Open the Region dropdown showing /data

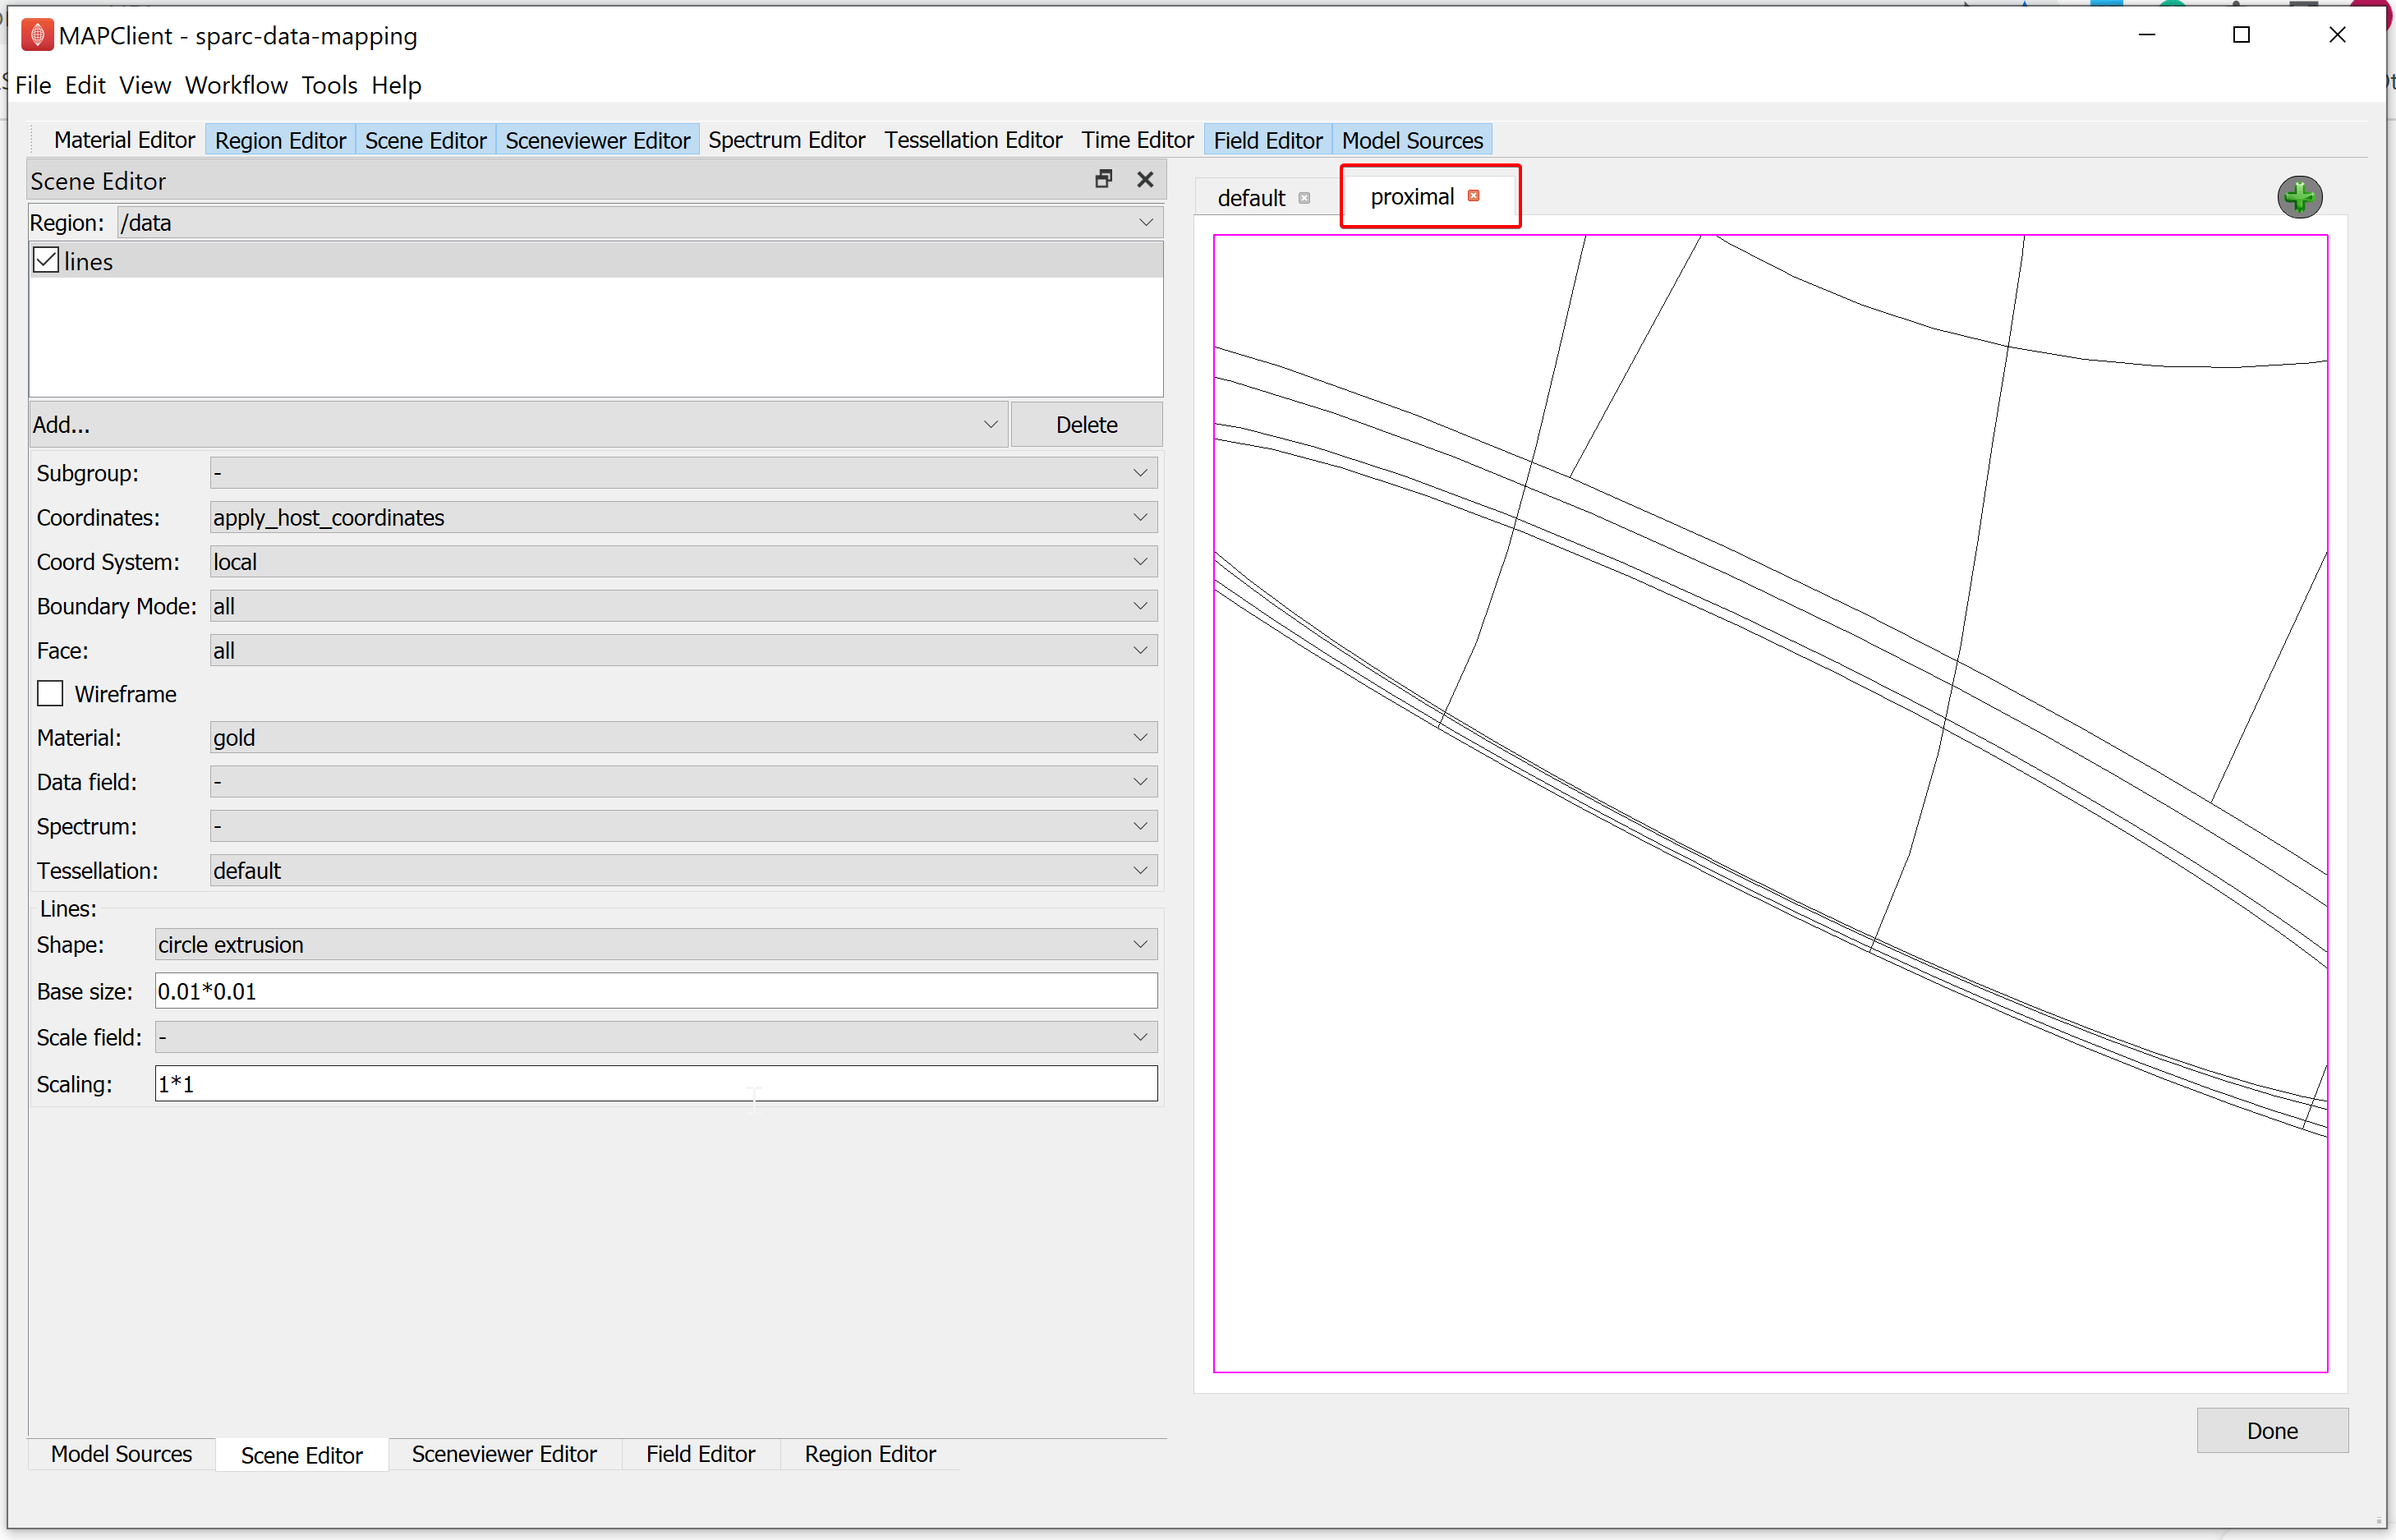pos(639,222)
